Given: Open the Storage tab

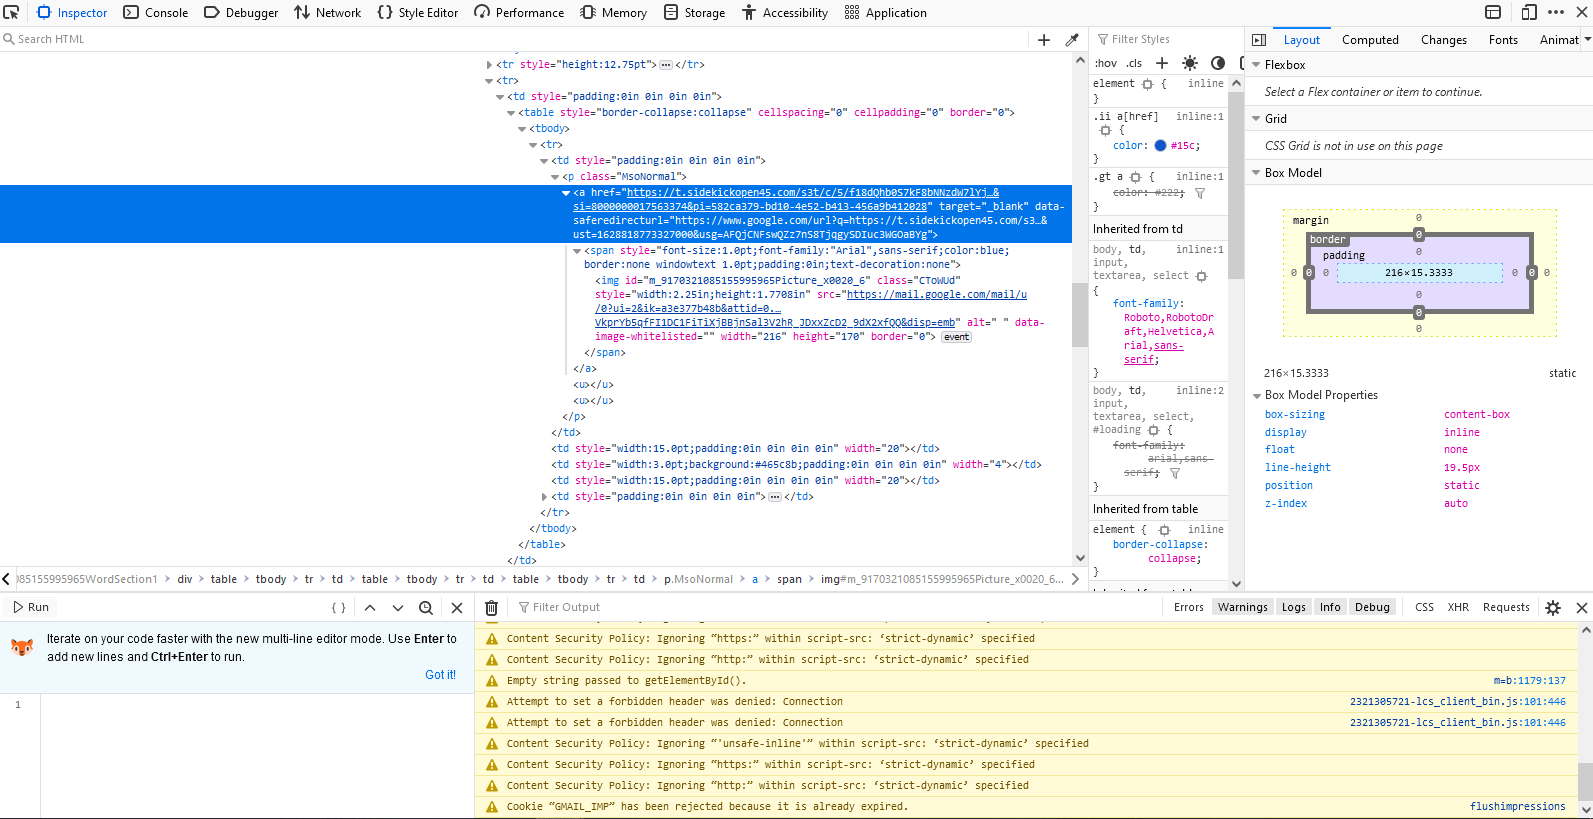Looking at the screenshot, I should click(695, 12).
